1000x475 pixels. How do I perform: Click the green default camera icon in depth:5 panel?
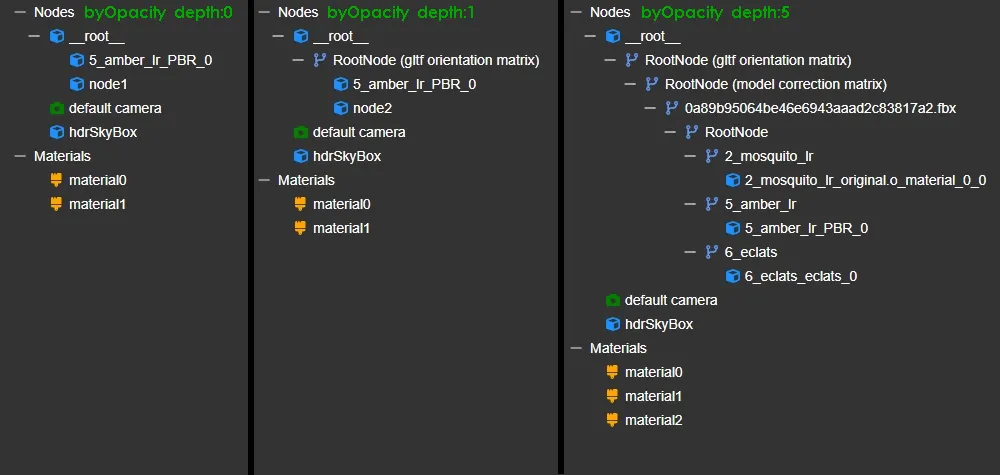612,300
